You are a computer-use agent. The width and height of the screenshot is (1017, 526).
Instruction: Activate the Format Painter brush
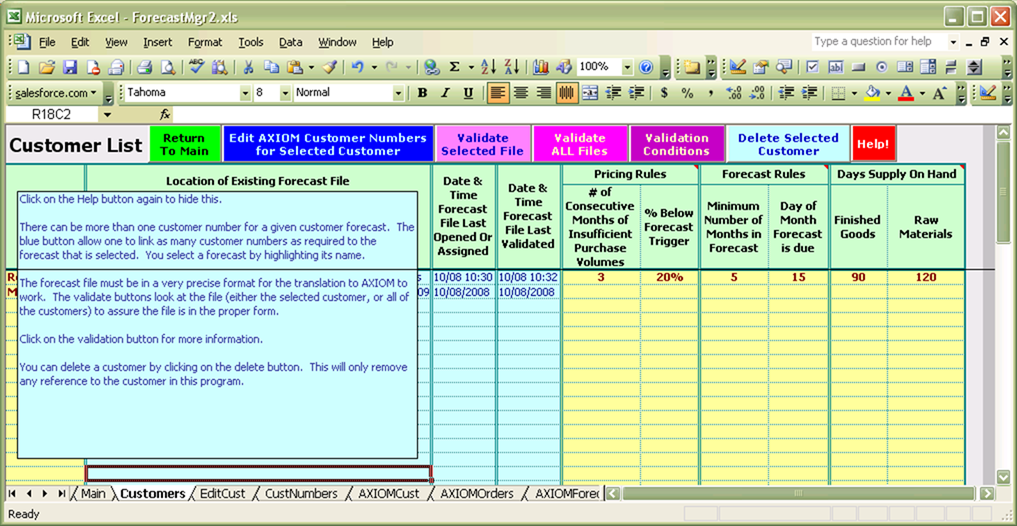click(x=329, y=67)
